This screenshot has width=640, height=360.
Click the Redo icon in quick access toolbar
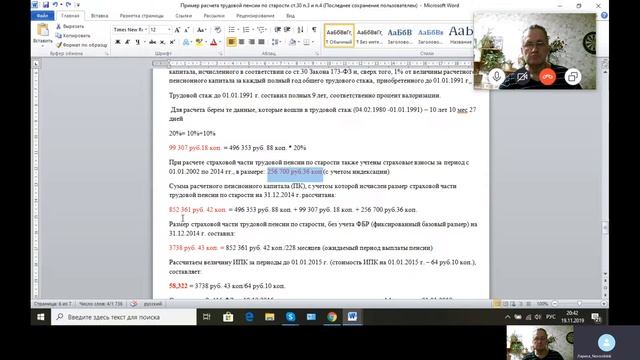tap(68, 5)
